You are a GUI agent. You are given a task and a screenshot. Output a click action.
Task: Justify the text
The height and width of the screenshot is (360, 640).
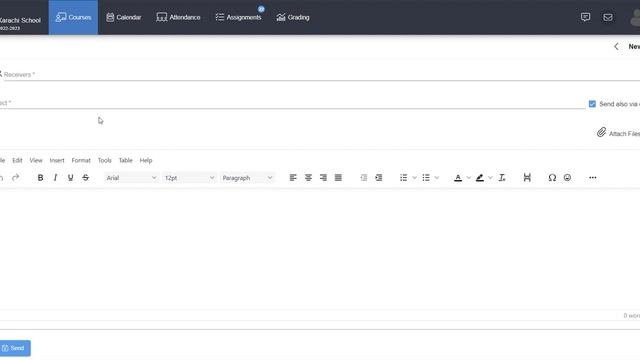(338, 178)
